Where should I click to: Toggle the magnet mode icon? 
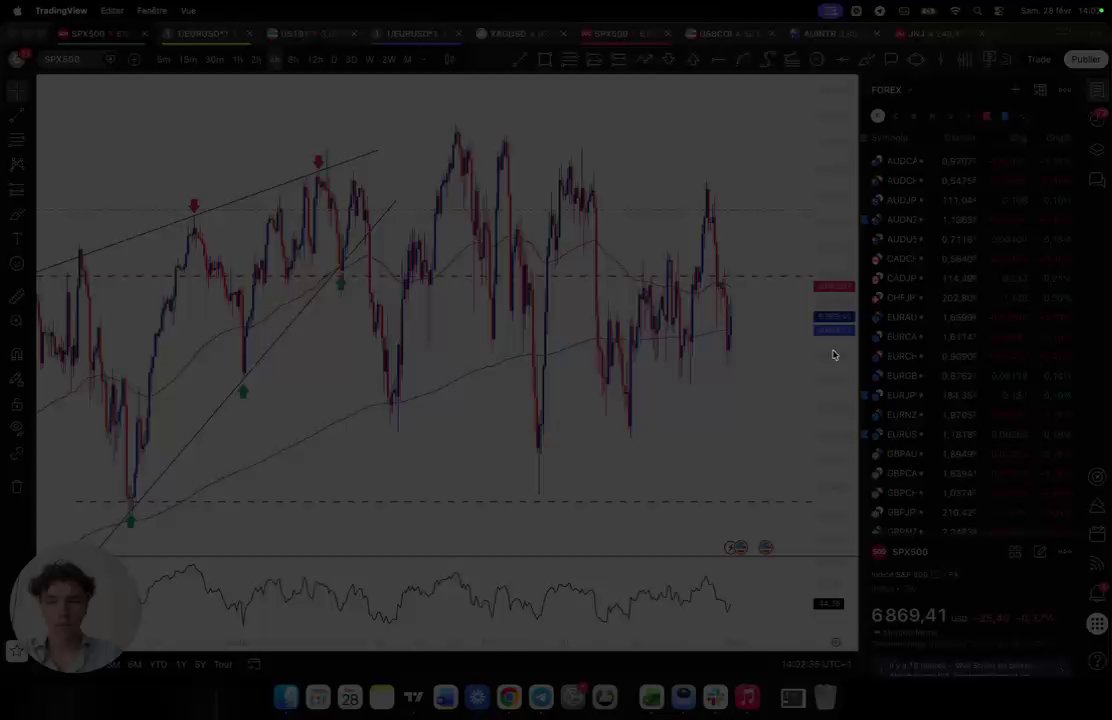(17, 354)
